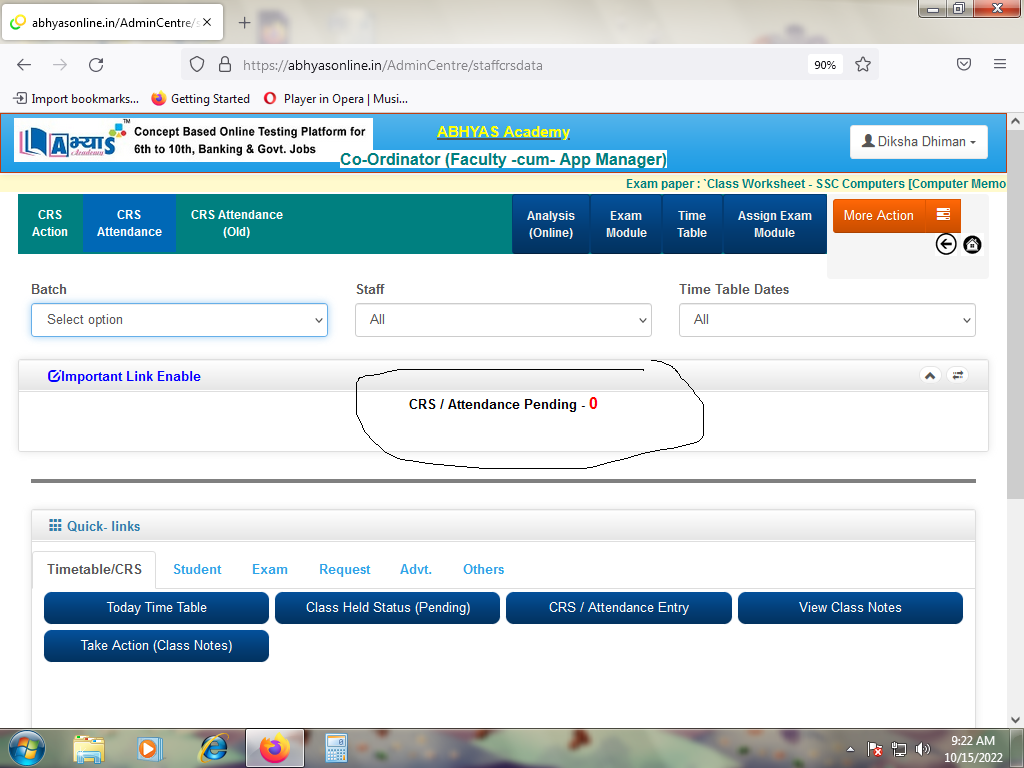1024x768 pixels.
Task: Open CRS / Attendance Entry button
Action: click(618, 607)
